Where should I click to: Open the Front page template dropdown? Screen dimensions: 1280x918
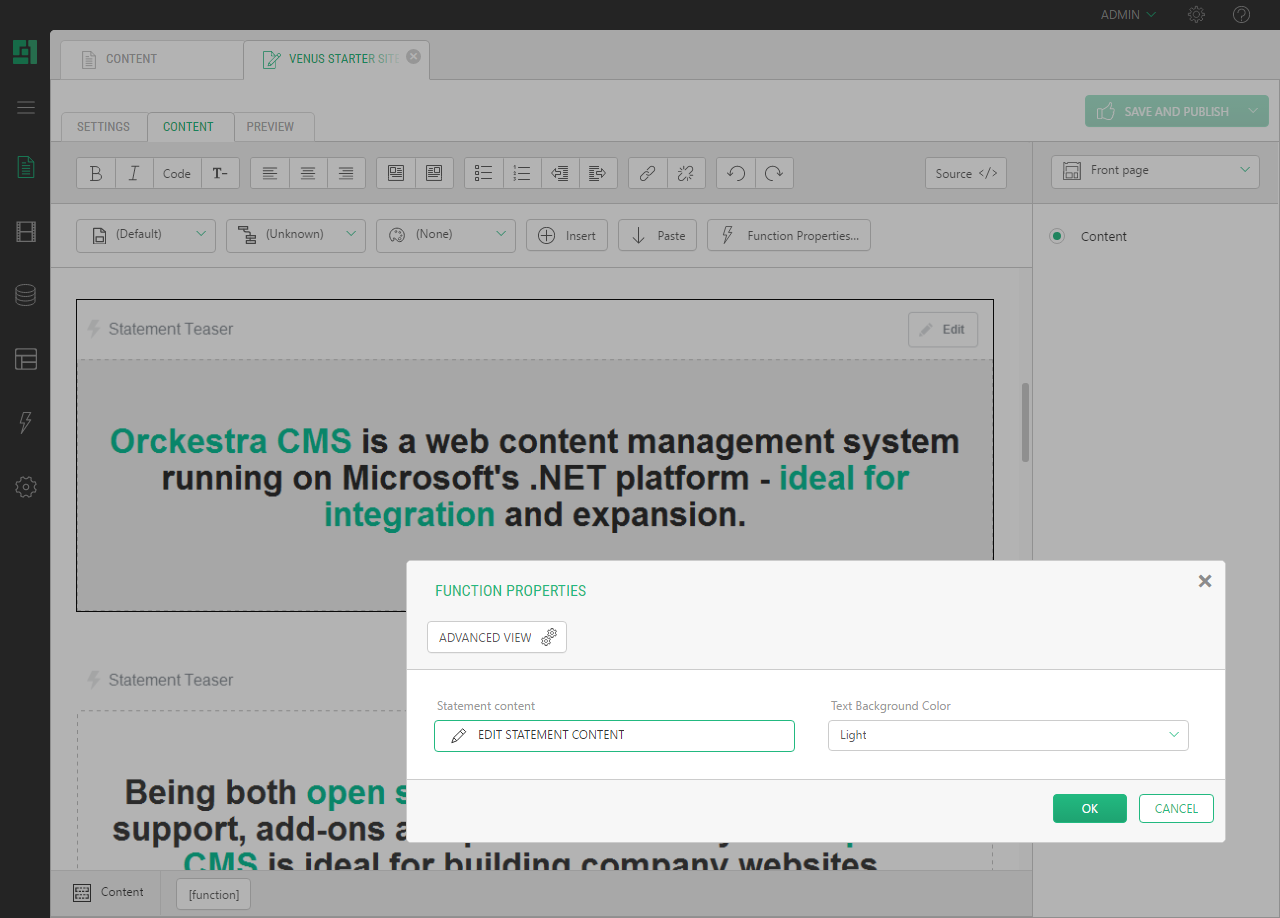click(x=1155, y=171)
